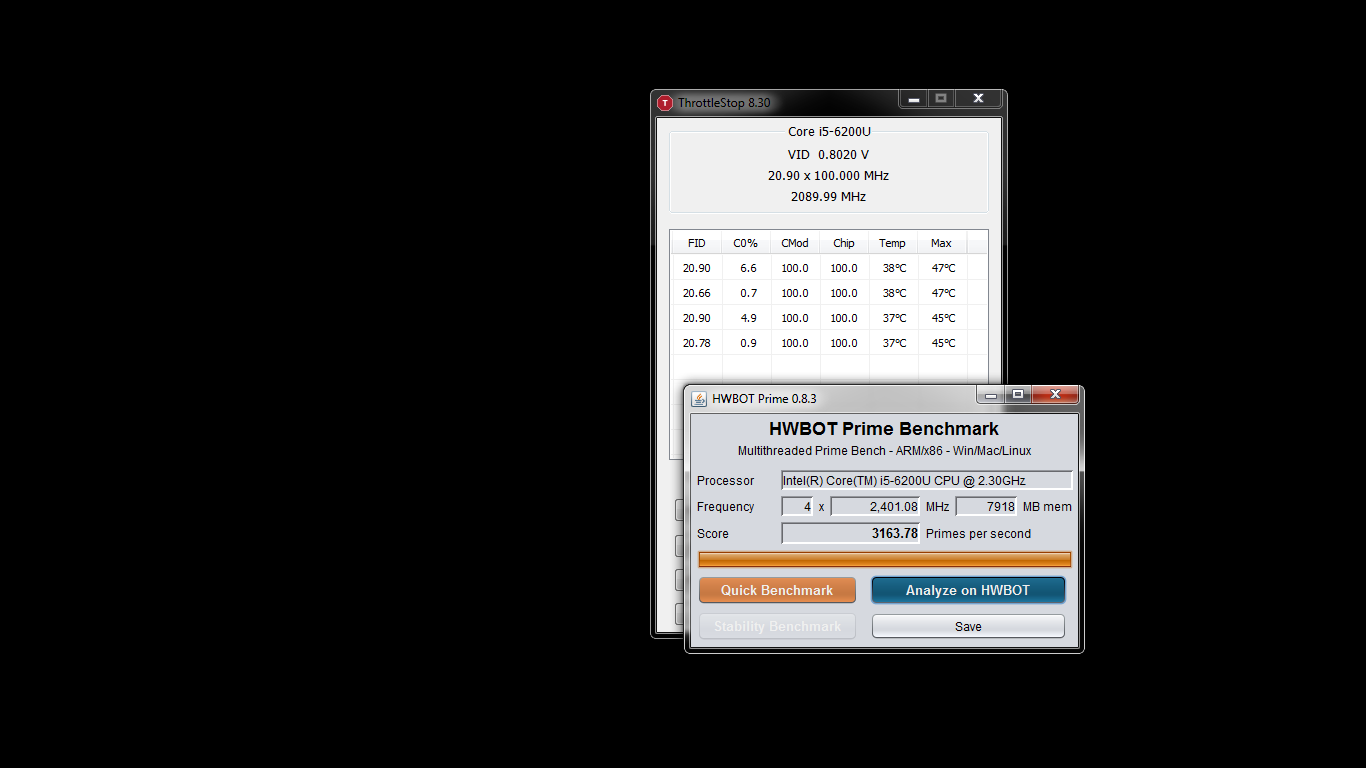Click the Max value in the 20.78 row

pyautogui.click(x=943, y=343)
